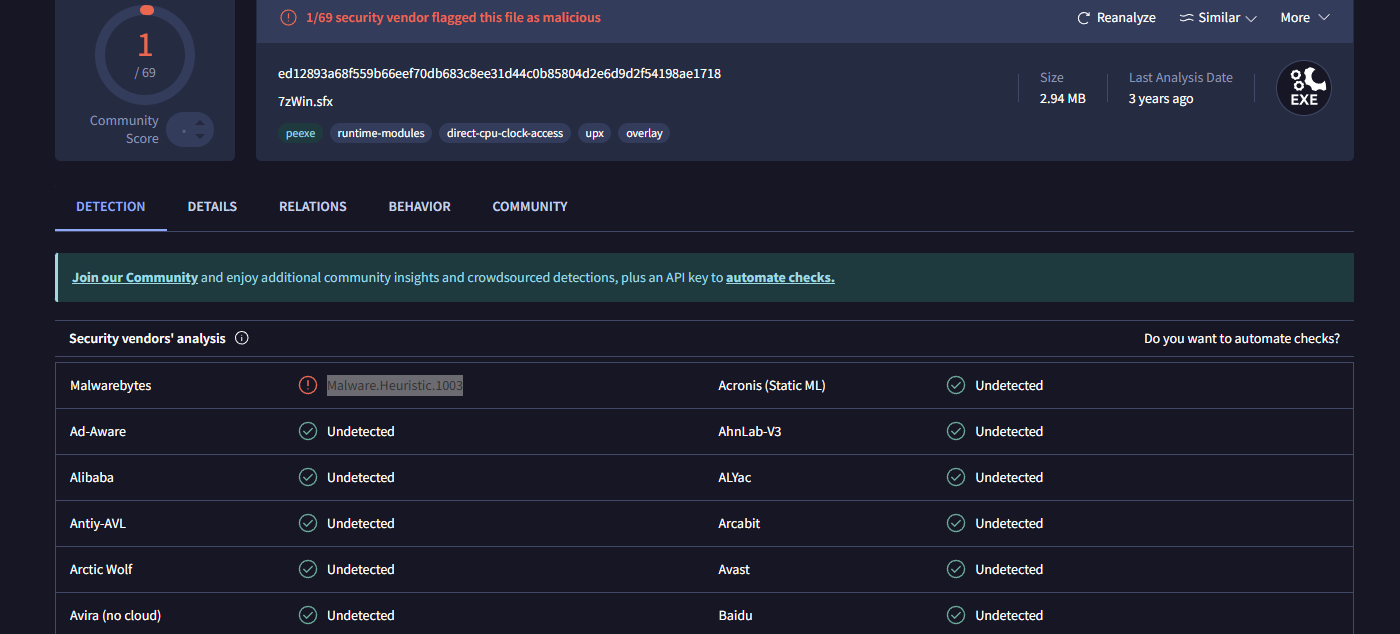
Task: Open the BEHAVIOR tab
Action: tap(419, 206)
